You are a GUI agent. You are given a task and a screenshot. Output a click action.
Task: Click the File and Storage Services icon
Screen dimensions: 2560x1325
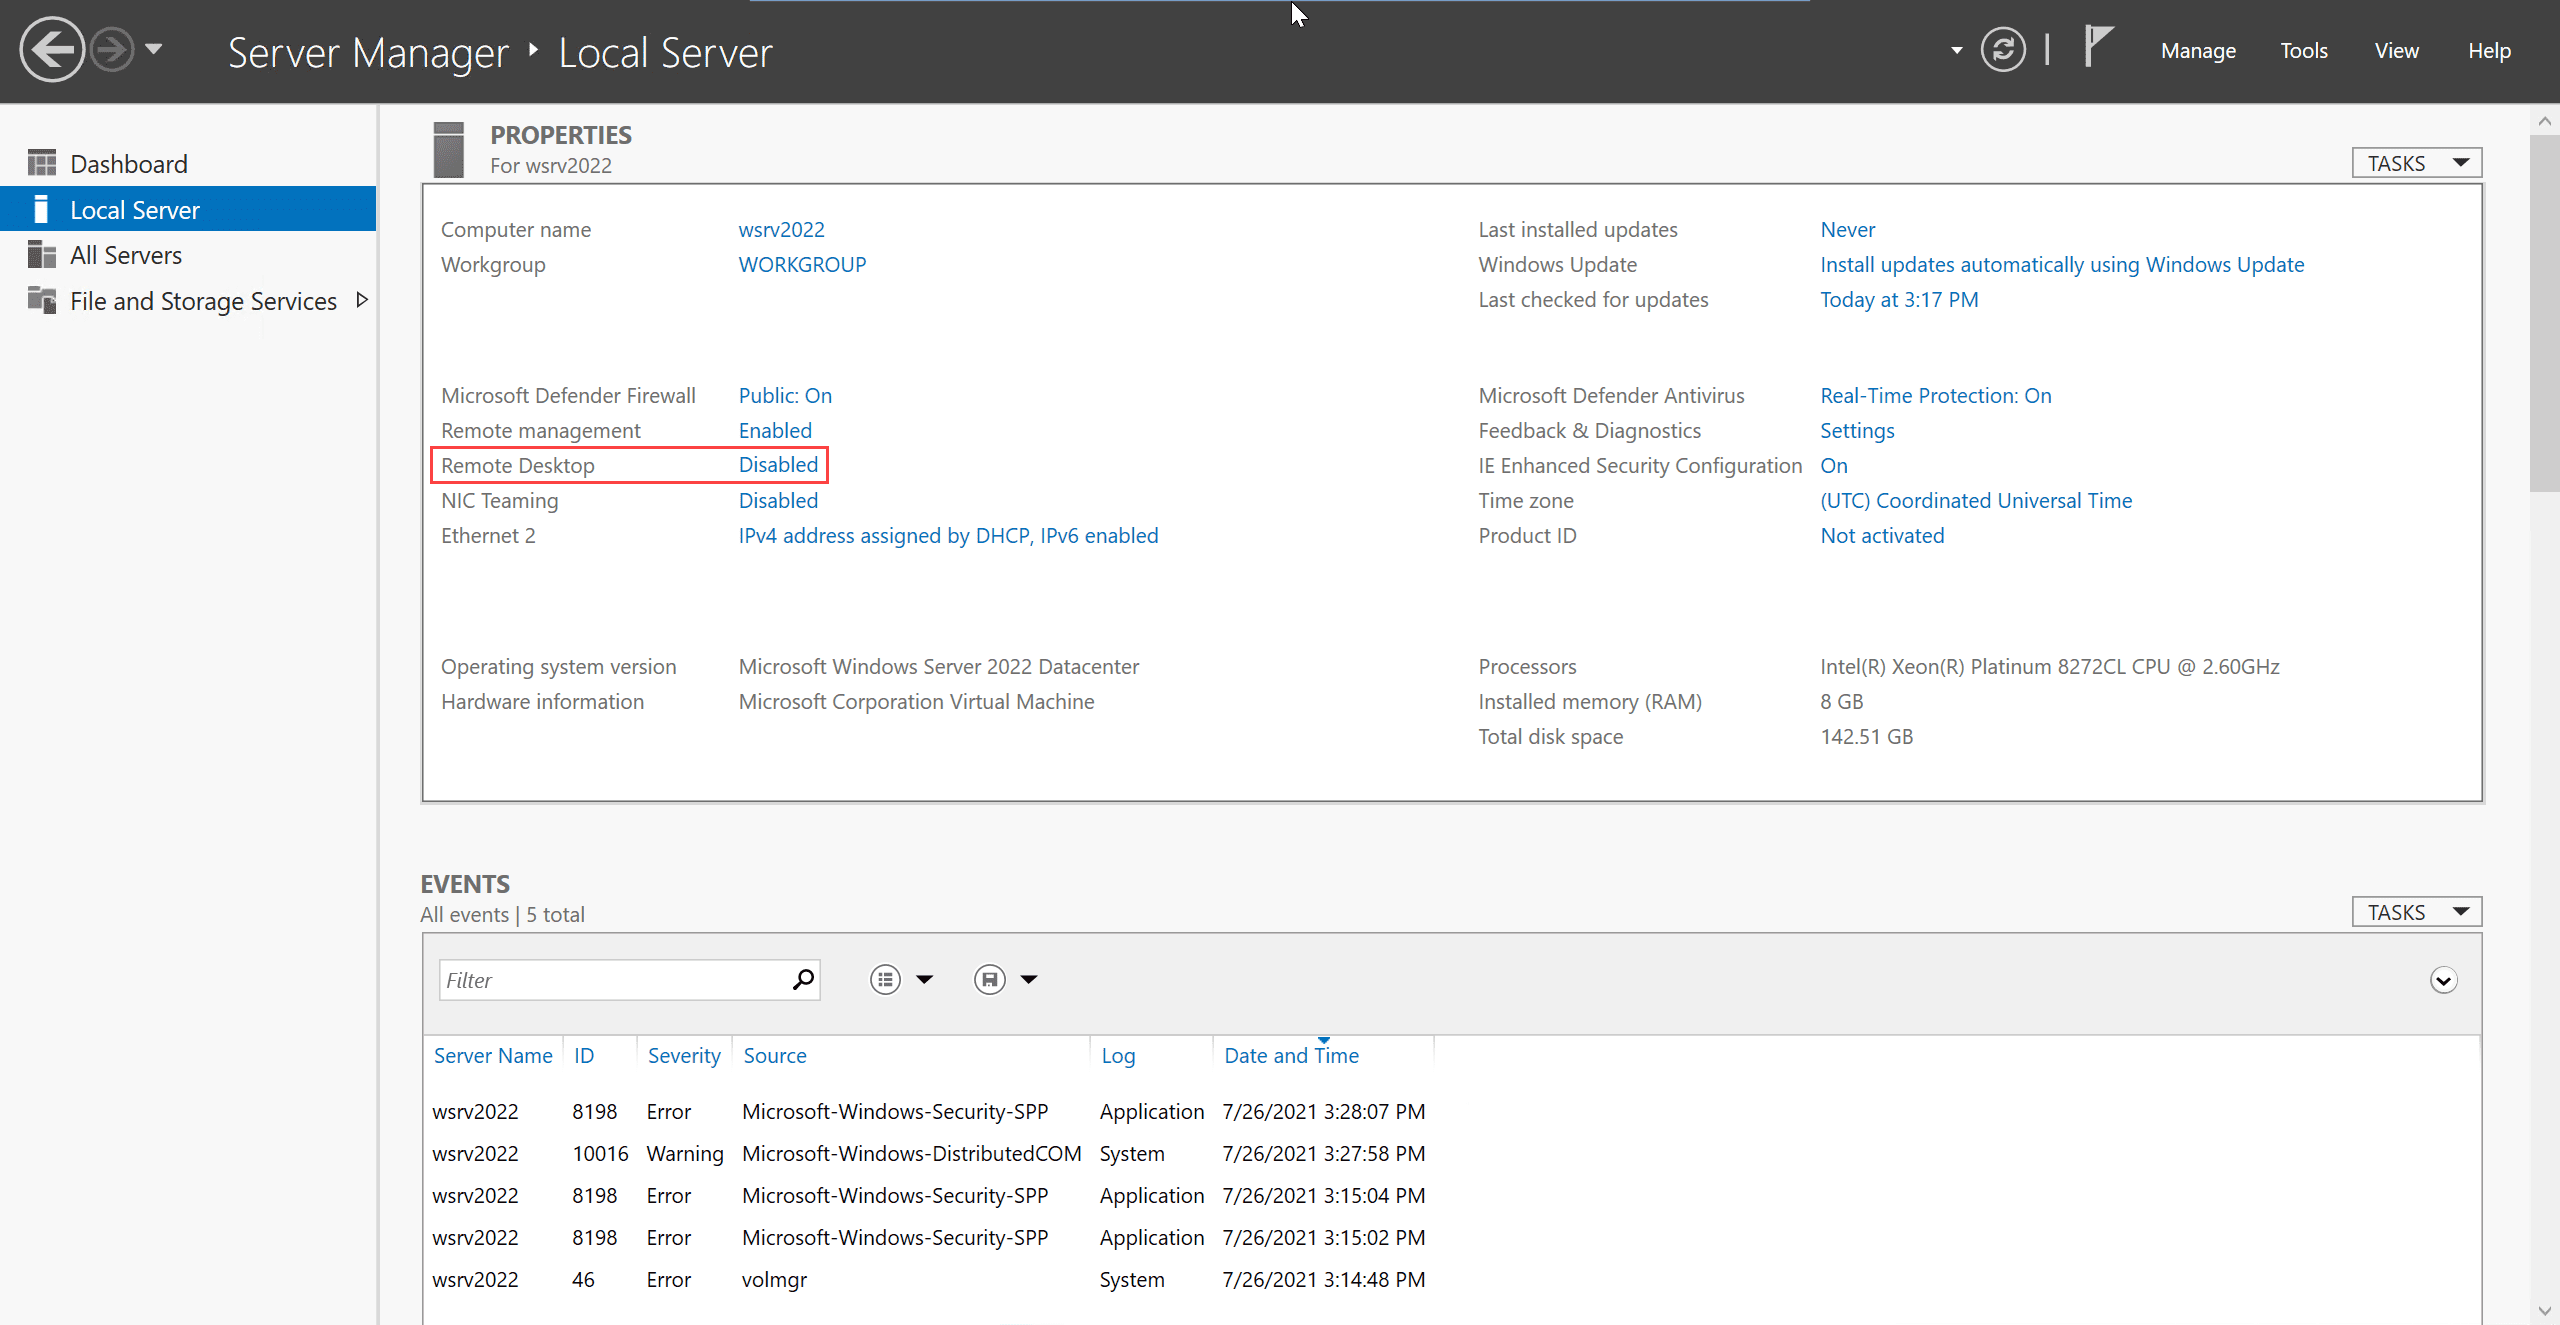39,299
